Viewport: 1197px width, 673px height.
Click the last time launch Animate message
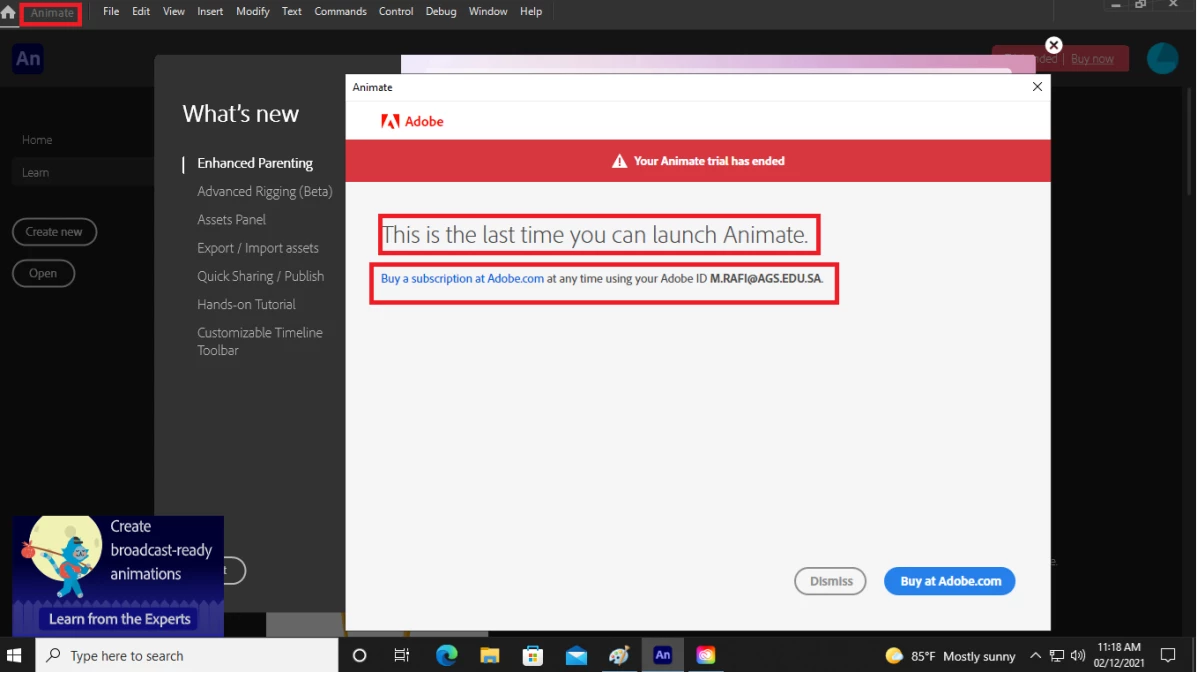pos(595,234)
